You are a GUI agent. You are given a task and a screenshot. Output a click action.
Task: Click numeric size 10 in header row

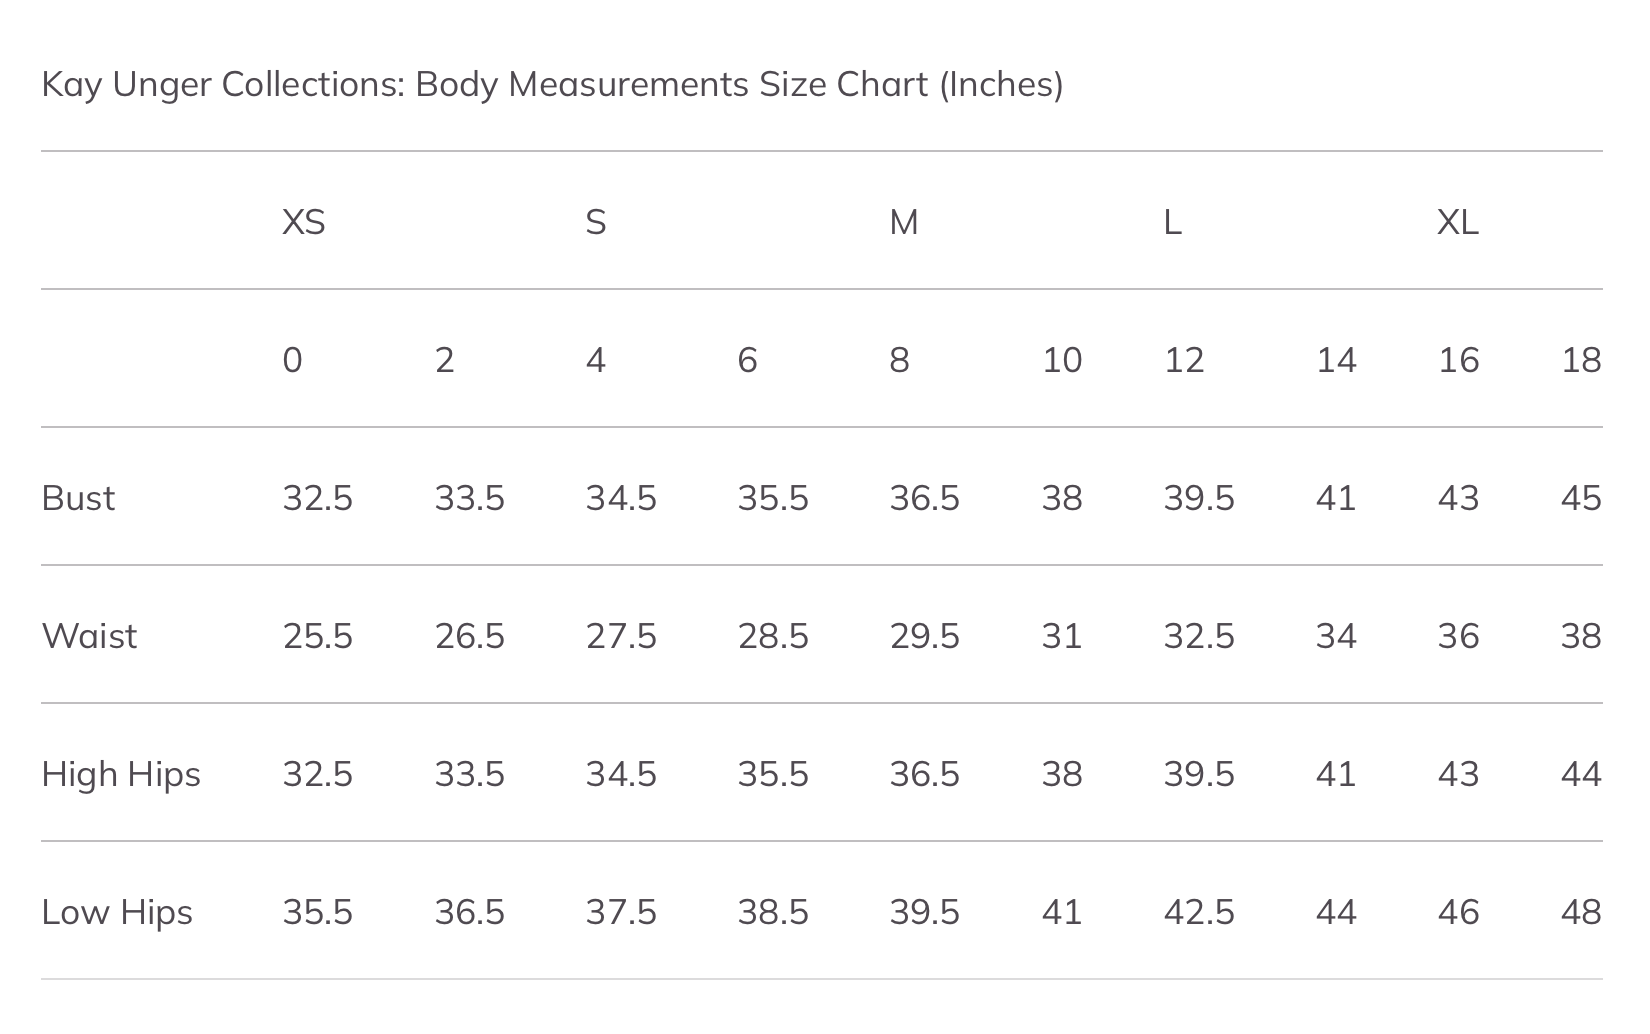tap(1062, 360)
